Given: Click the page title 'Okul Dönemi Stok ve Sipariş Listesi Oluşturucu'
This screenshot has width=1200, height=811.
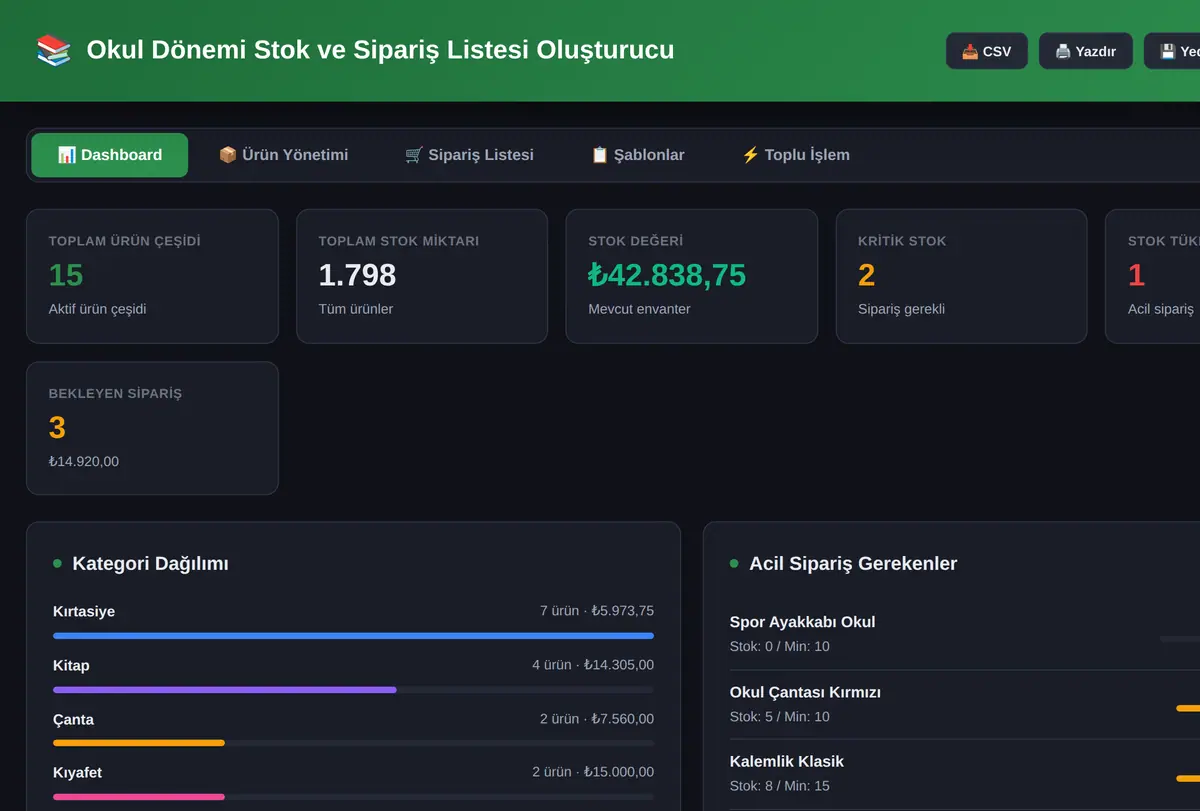Looking at the screenshot, I should (x=380, y=50).
